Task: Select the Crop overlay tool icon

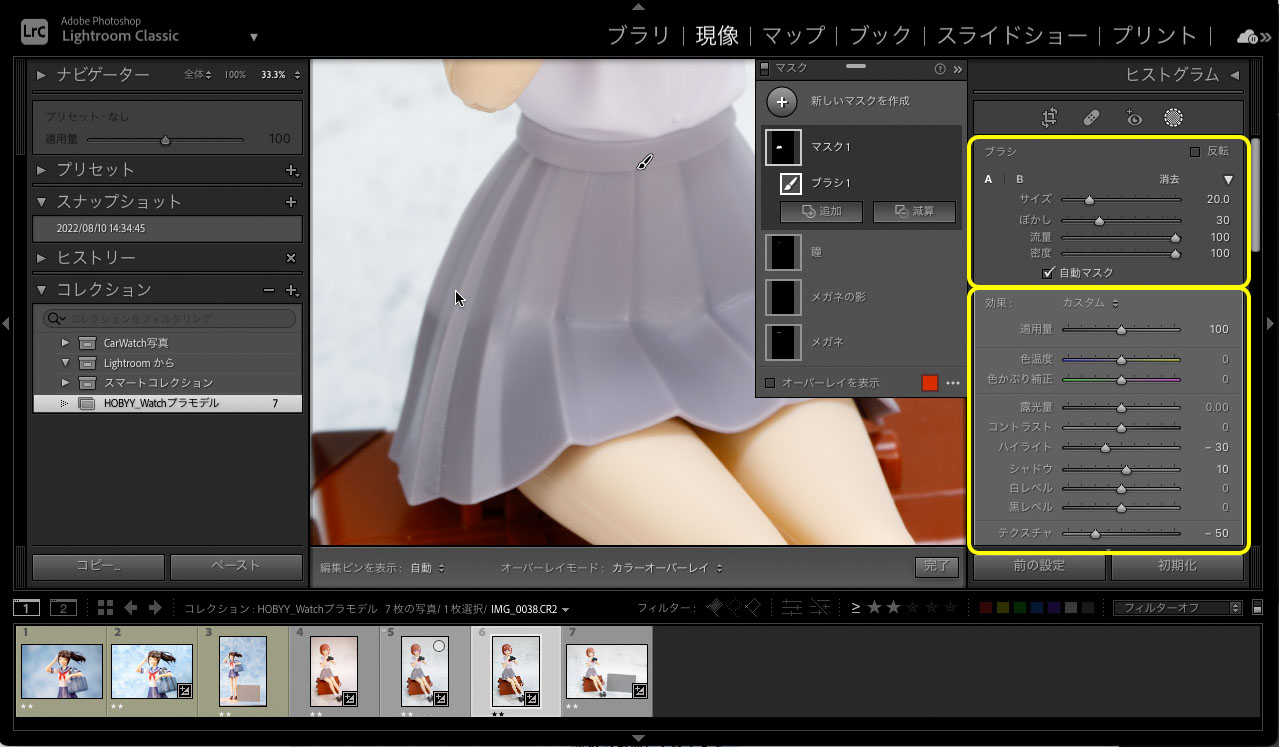Action: (1049, 118)
